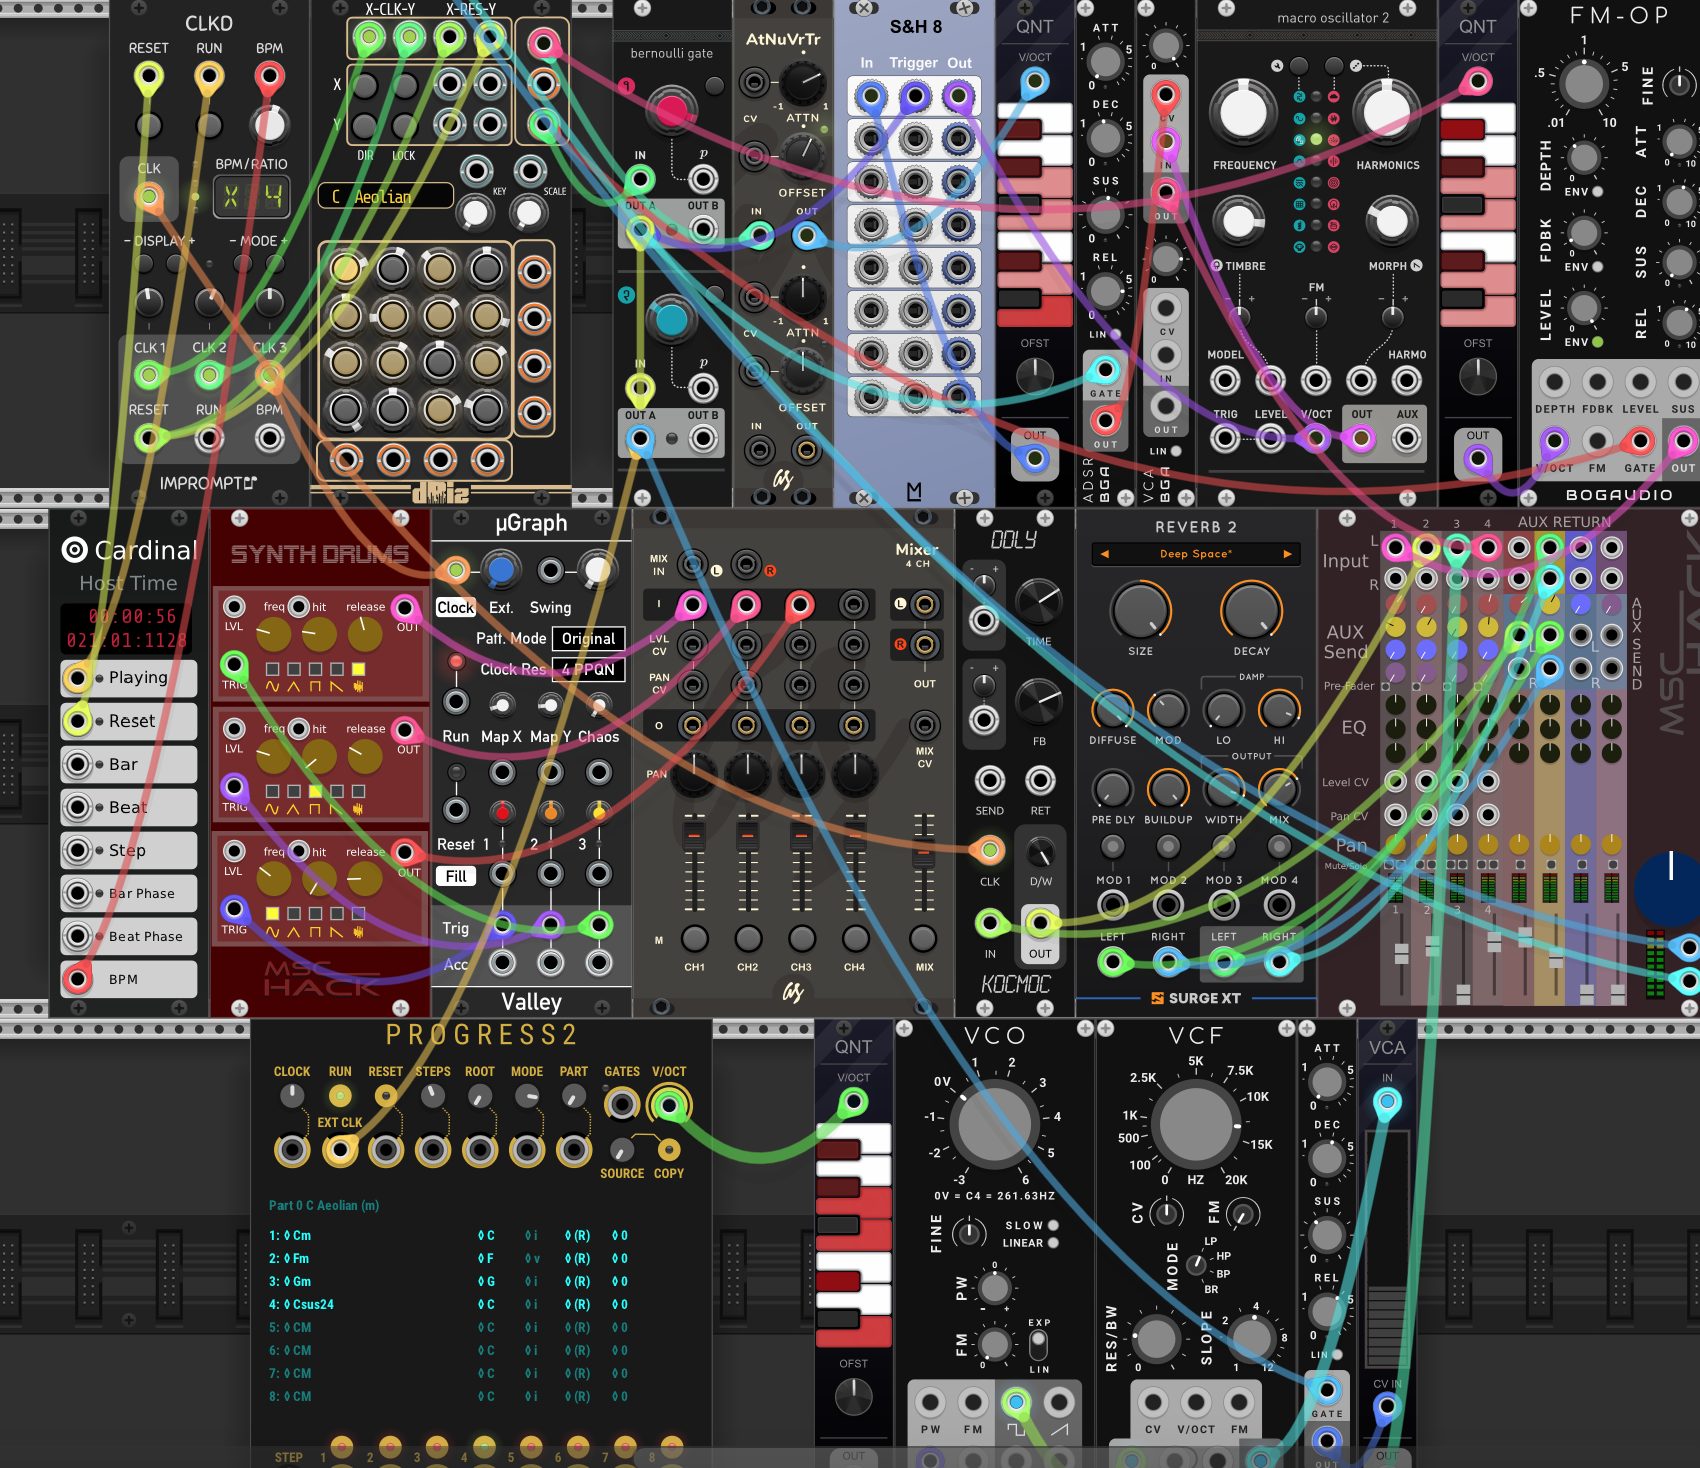Click the Host Time Playing output jack
This screenshot has width=1700, height=1468.
pyautogui.click(x=77, y=678)
